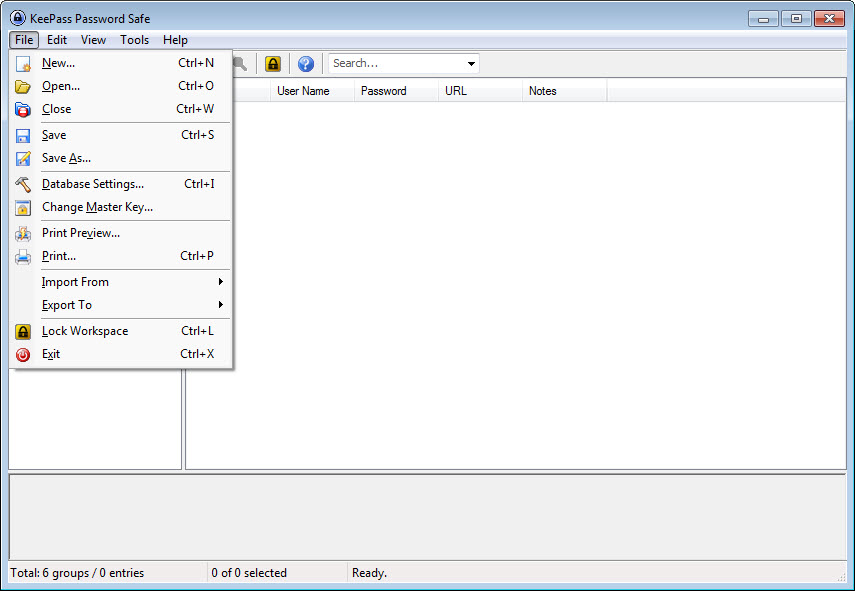Click the yellow padlock icon beside Lock Workspace
The width and height of the screenshot is (855, 591).
pyautogui.click(x=23, y=331)
